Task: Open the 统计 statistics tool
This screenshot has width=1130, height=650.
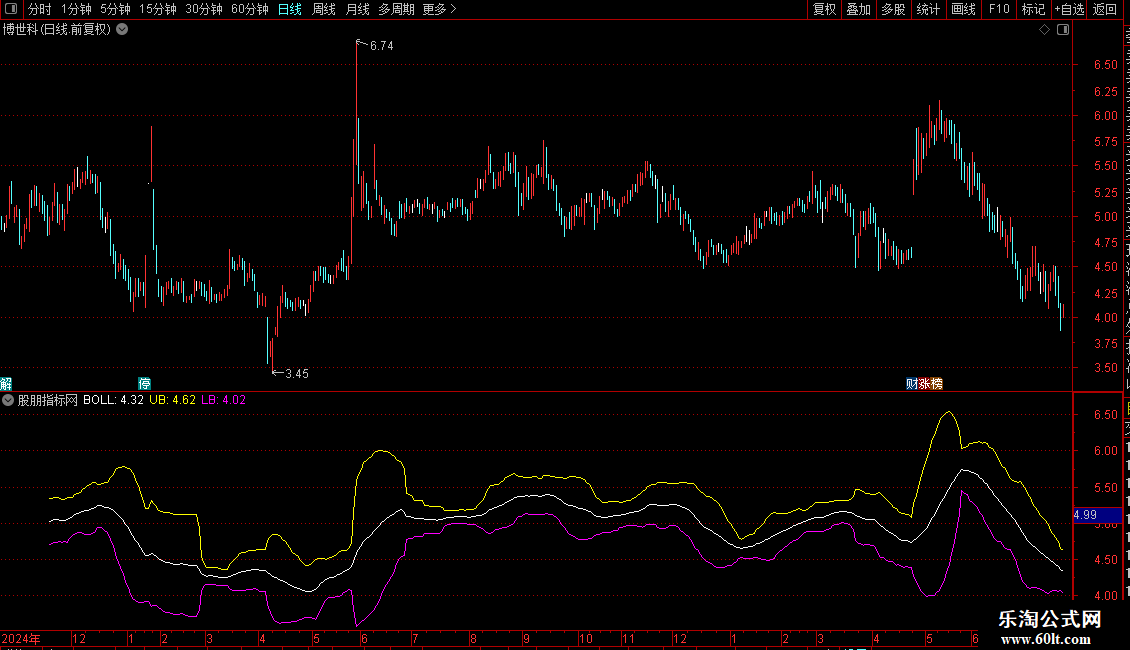Action: (x=928, y=9)
